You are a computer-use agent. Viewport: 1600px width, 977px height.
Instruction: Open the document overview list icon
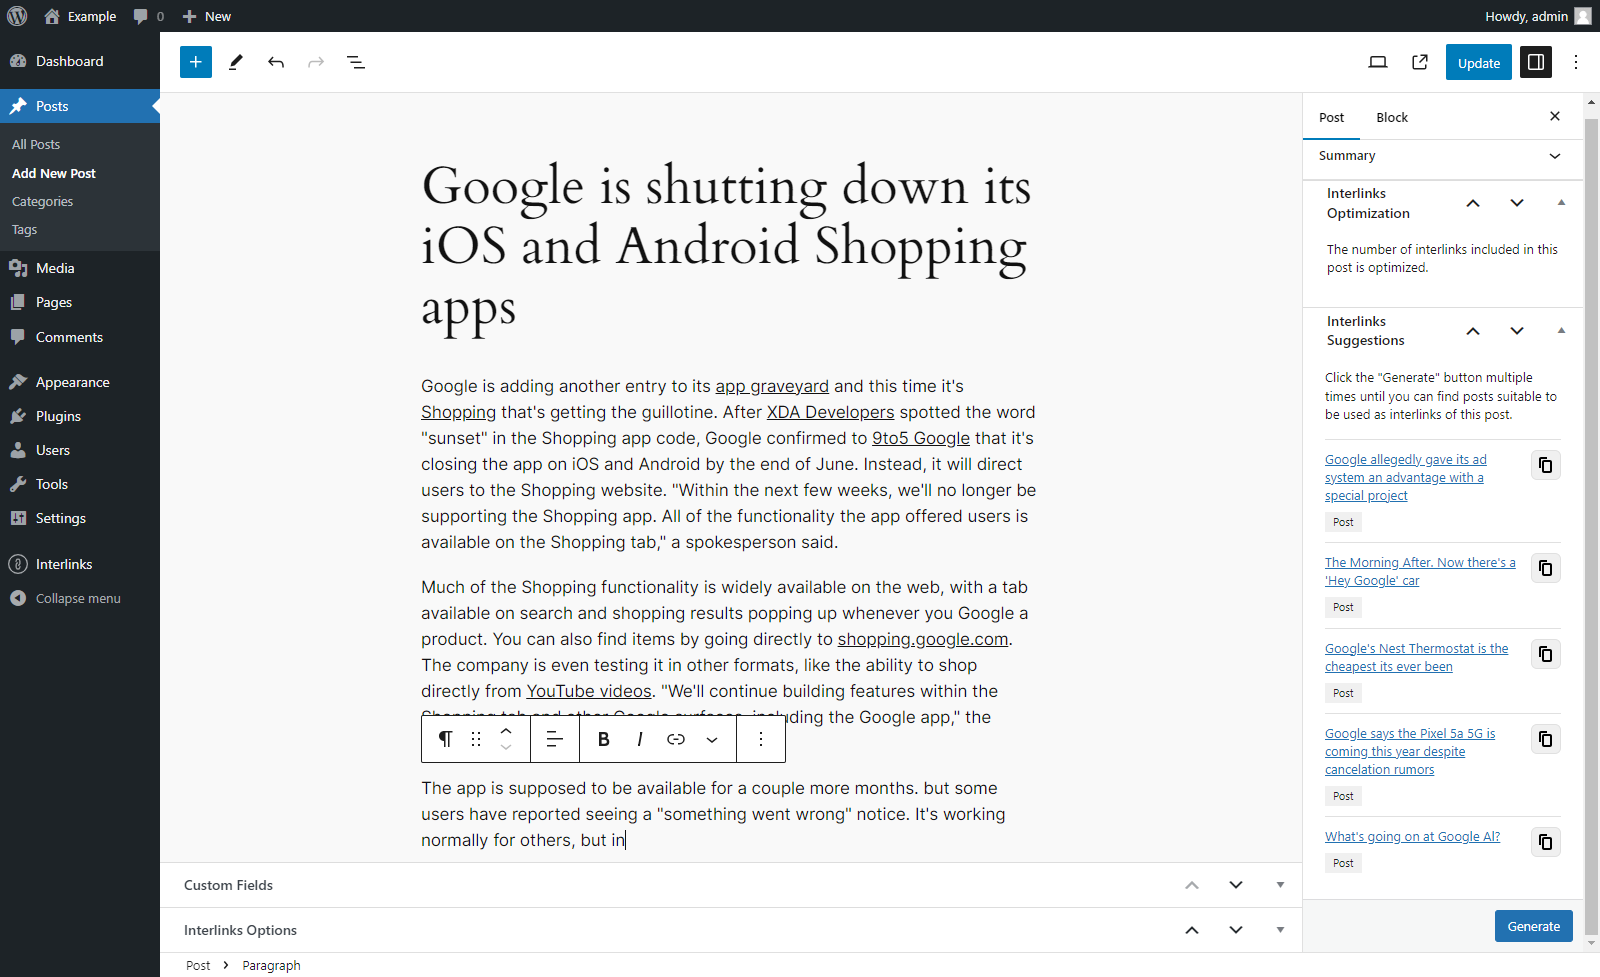pos(356,62)
